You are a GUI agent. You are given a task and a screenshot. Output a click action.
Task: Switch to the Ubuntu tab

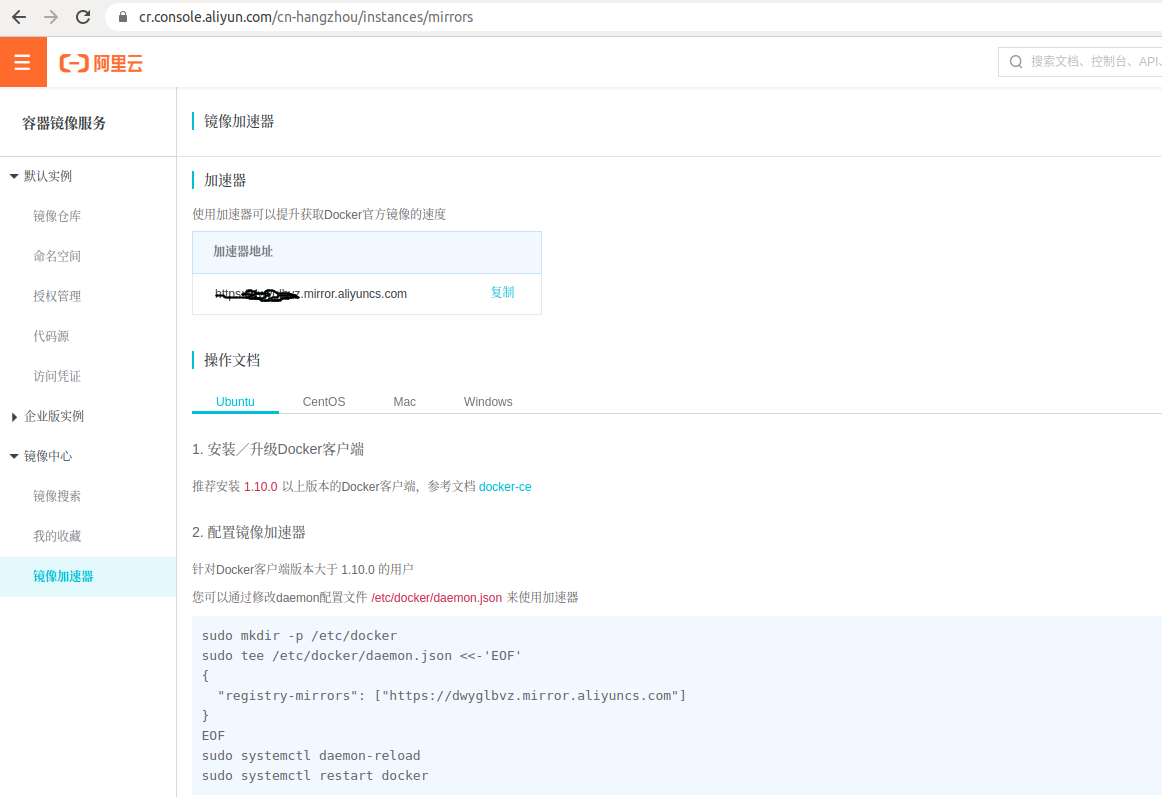[235, 402]
